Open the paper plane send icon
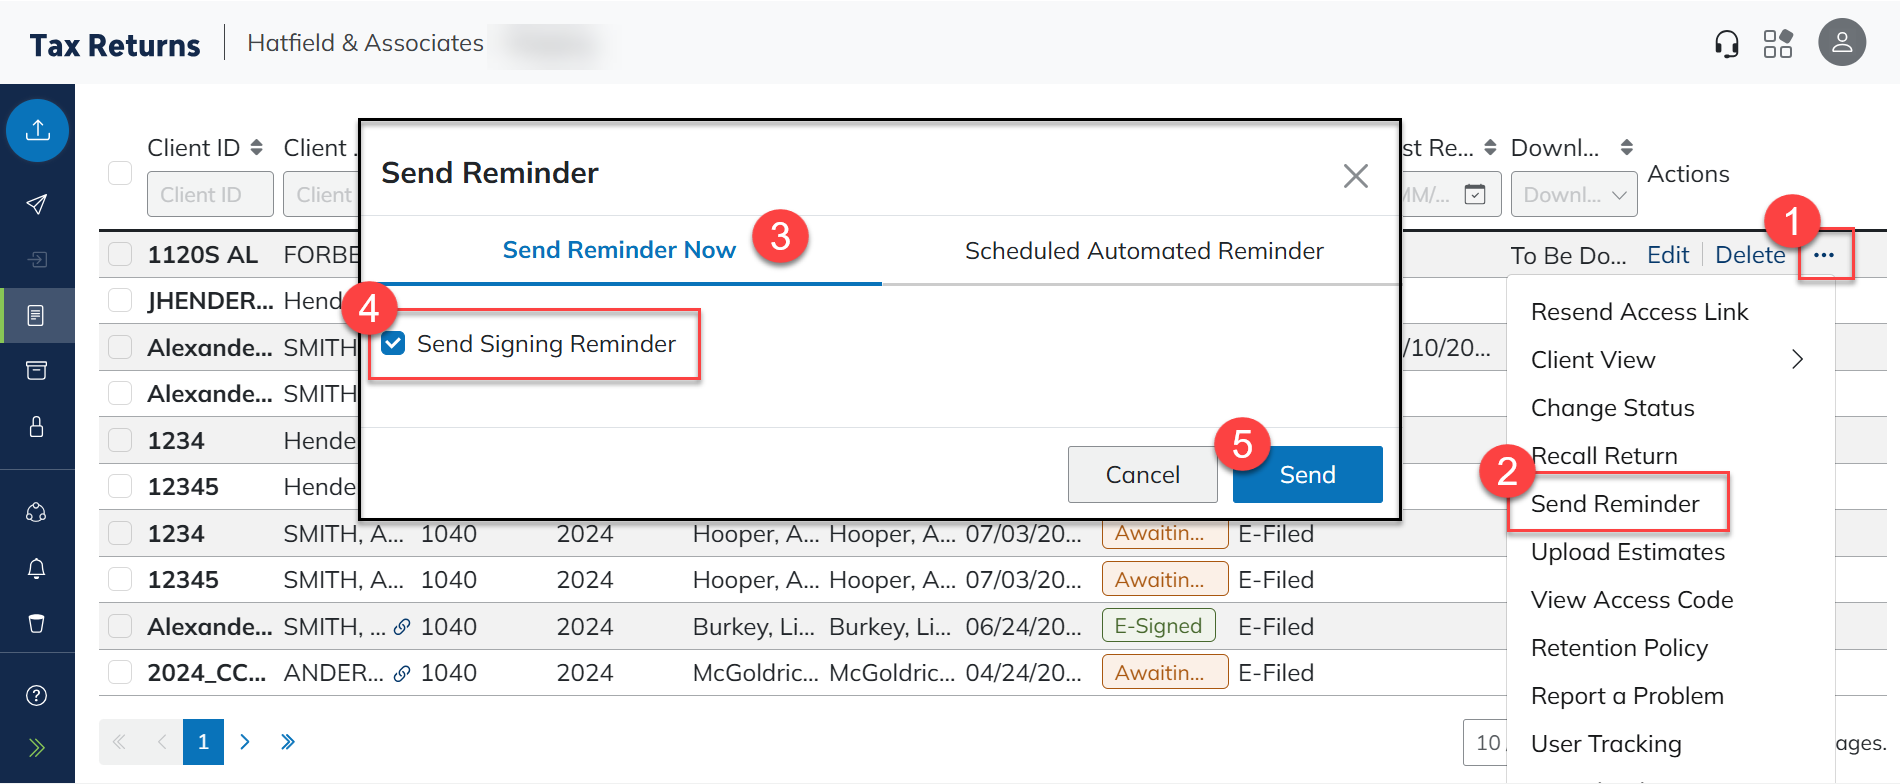The width and height of the screenshot is (1900, 784). 37,204
